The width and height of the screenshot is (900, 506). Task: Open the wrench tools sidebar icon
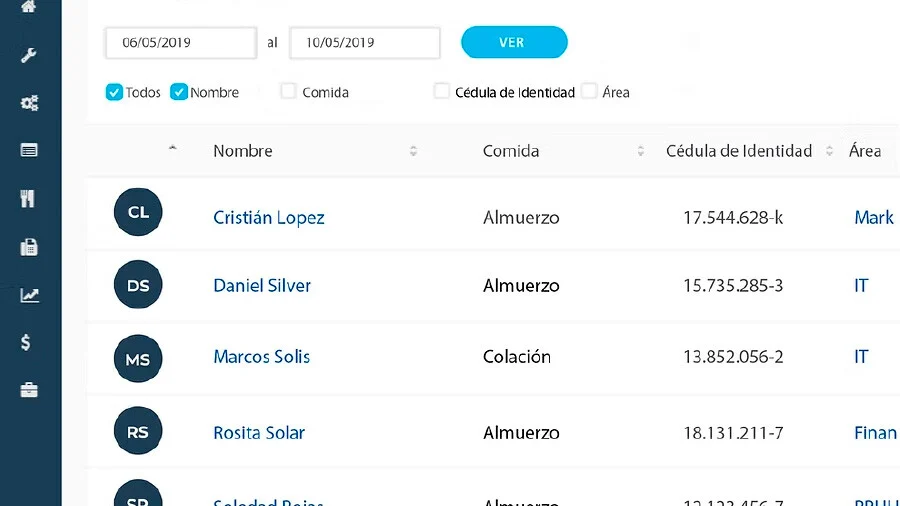click(x=29, y=54)
